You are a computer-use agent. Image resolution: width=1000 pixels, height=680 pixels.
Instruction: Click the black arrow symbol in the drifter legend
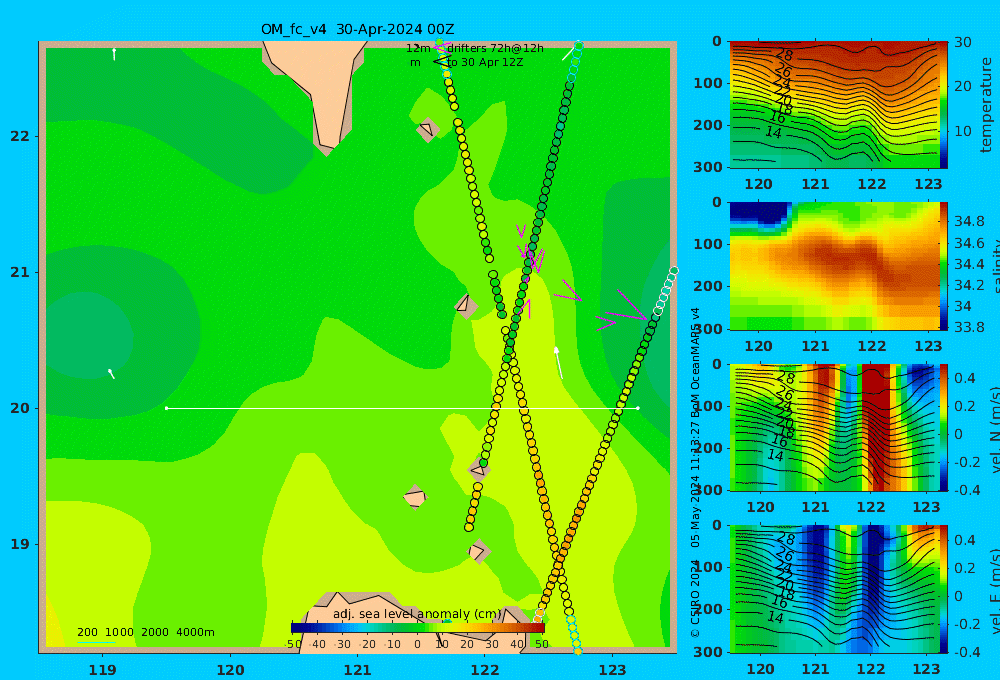coord(441,62)
